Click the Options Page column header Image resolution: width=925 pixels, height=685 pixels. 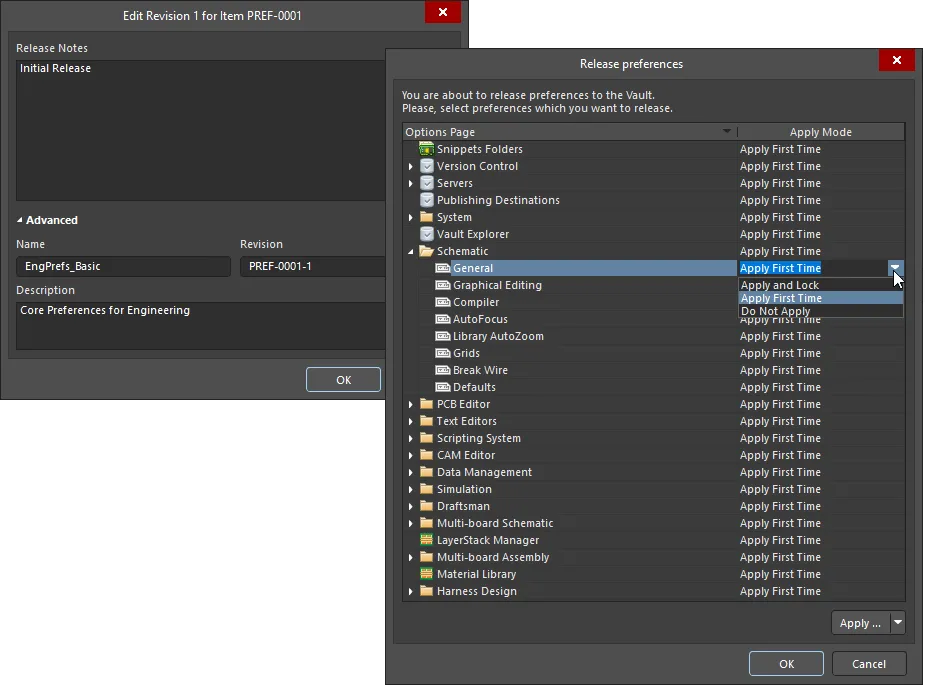pyautogui.click(x=570, y=132)
